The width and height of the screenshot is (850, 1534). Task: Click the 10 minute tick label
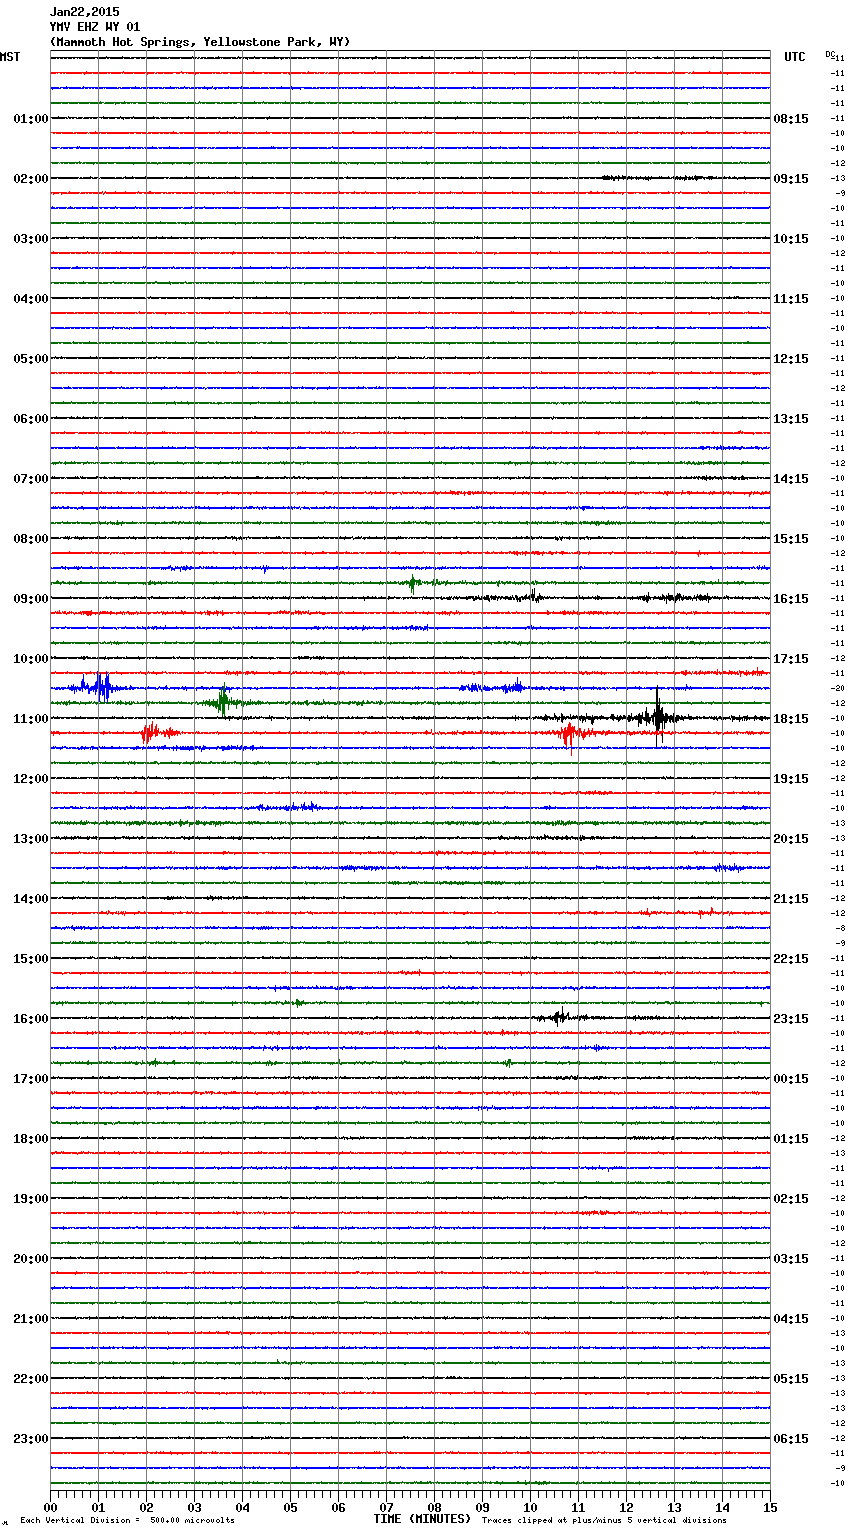530,1507
